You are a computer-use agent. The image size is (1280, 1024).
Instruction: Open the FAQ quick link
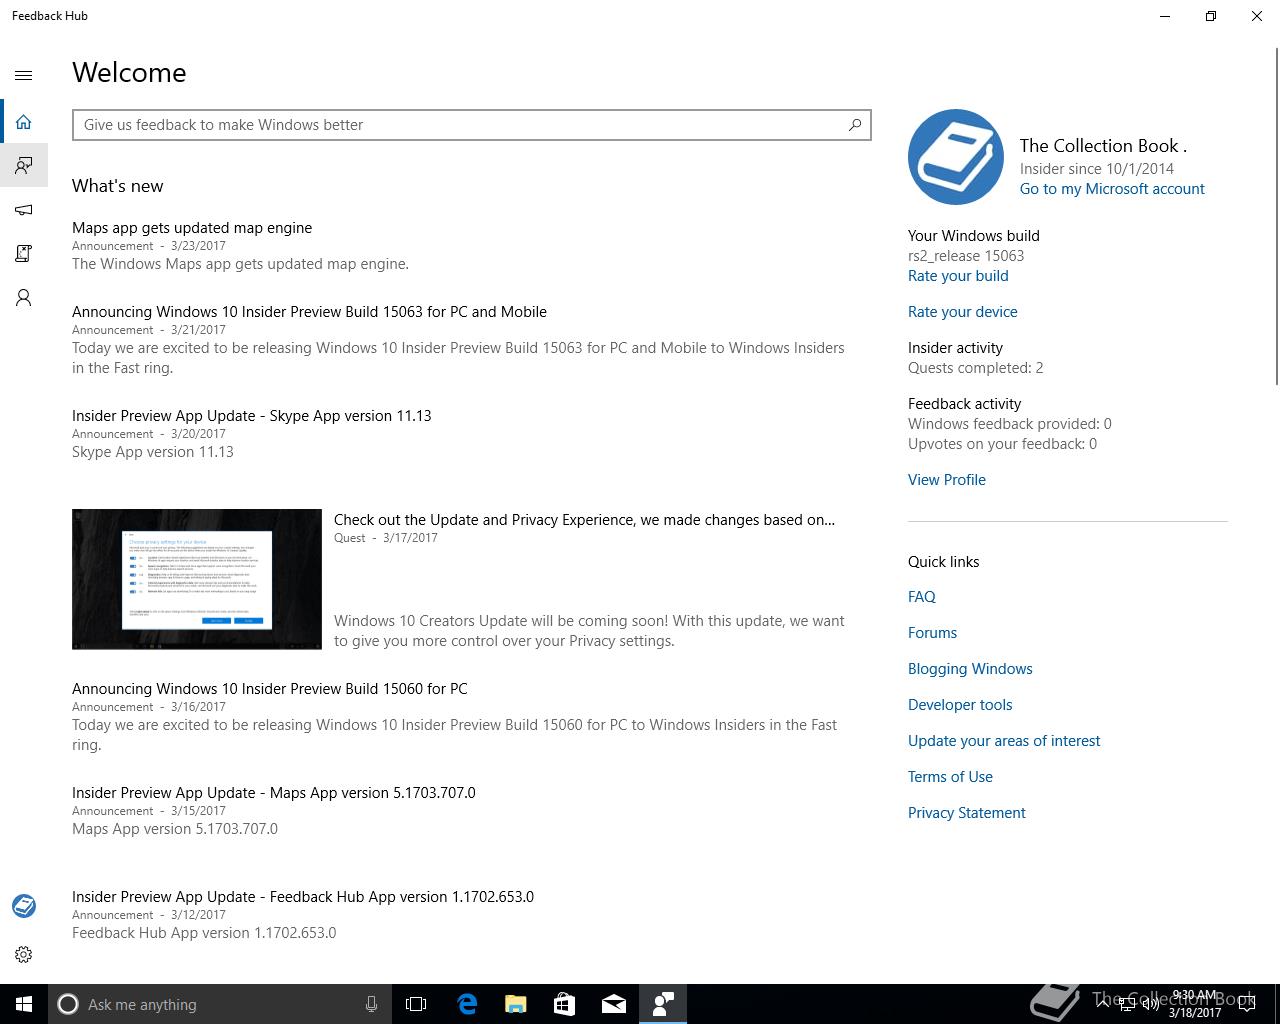coord(922,597)
